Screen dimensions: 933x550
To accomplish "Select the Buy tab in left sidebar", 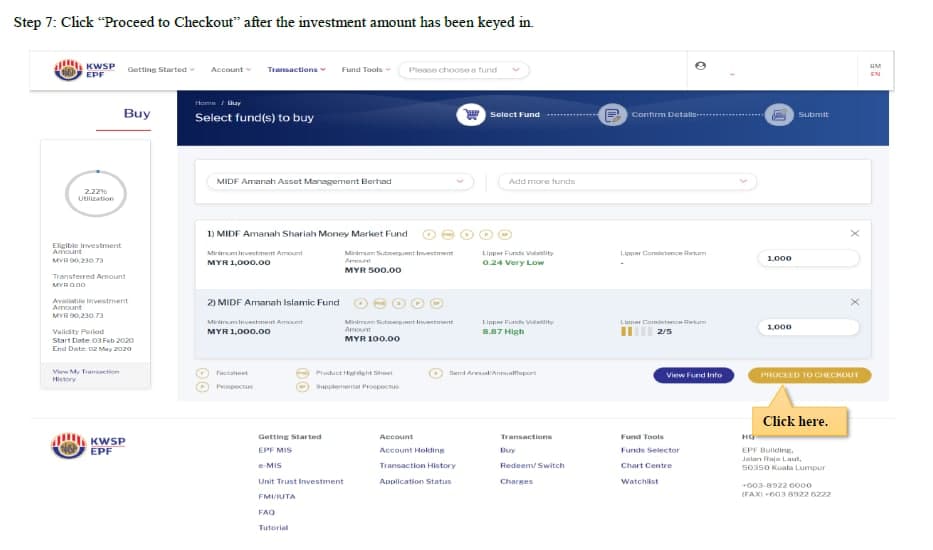I will click(136, 113).
